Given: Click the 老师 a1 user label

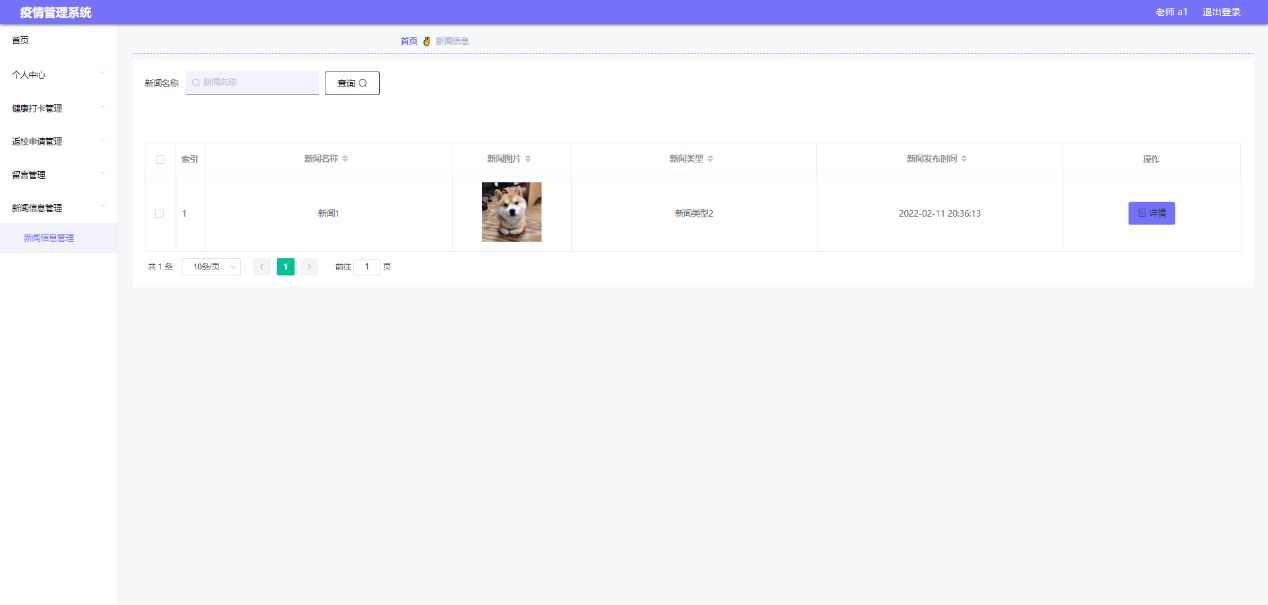Looking at the screenshot, I should click(1171, 12).
